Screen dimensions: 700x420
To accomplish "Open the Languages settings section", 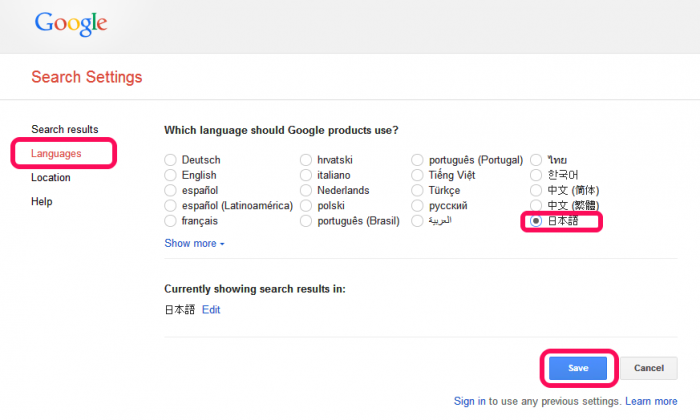I will click(56, 154).
